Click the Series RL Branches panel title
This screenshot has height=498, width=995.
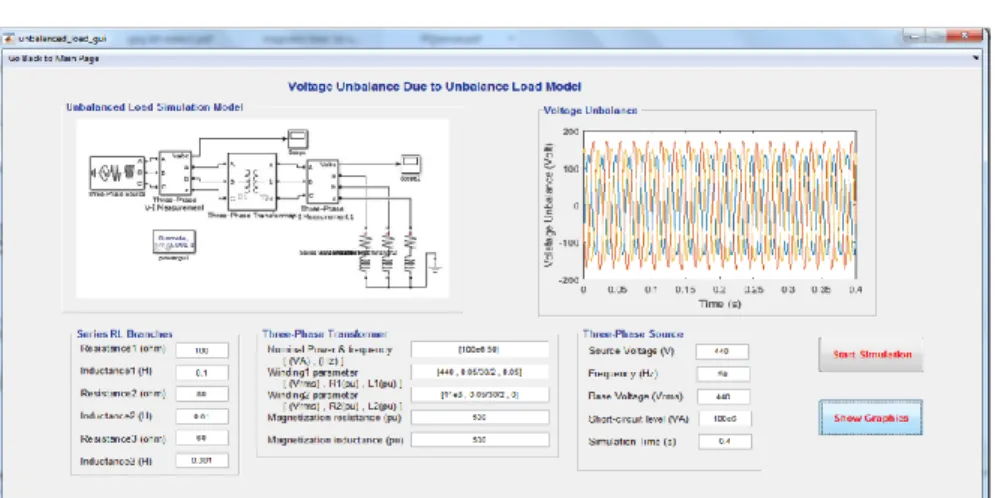coord(124,334)
